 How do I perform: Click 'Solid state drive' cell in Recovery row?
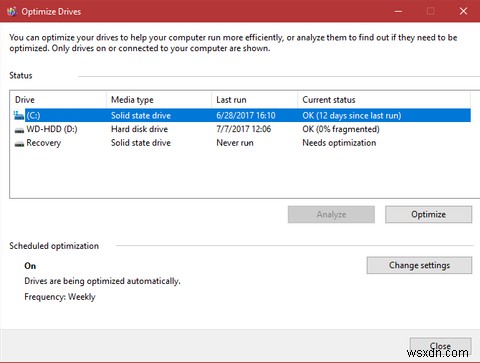141,143
